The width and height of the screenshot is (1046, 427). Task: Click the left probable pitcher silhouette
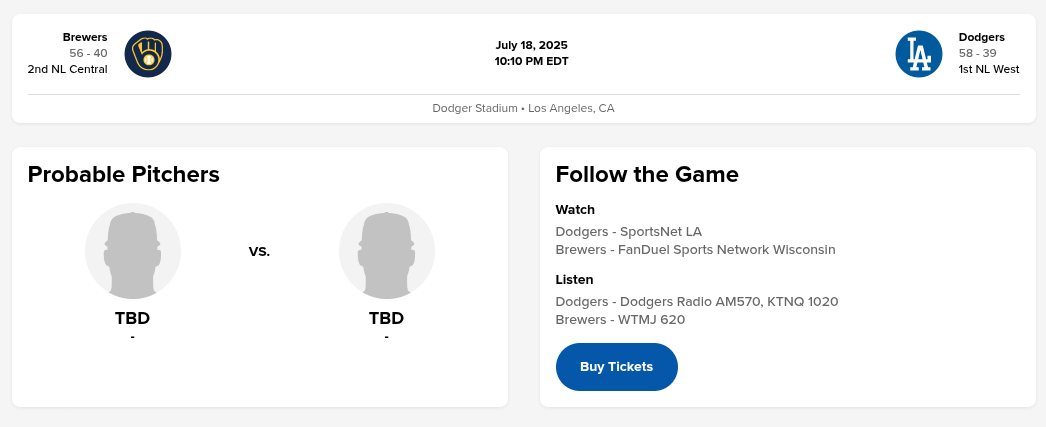(x=133, y=252)
